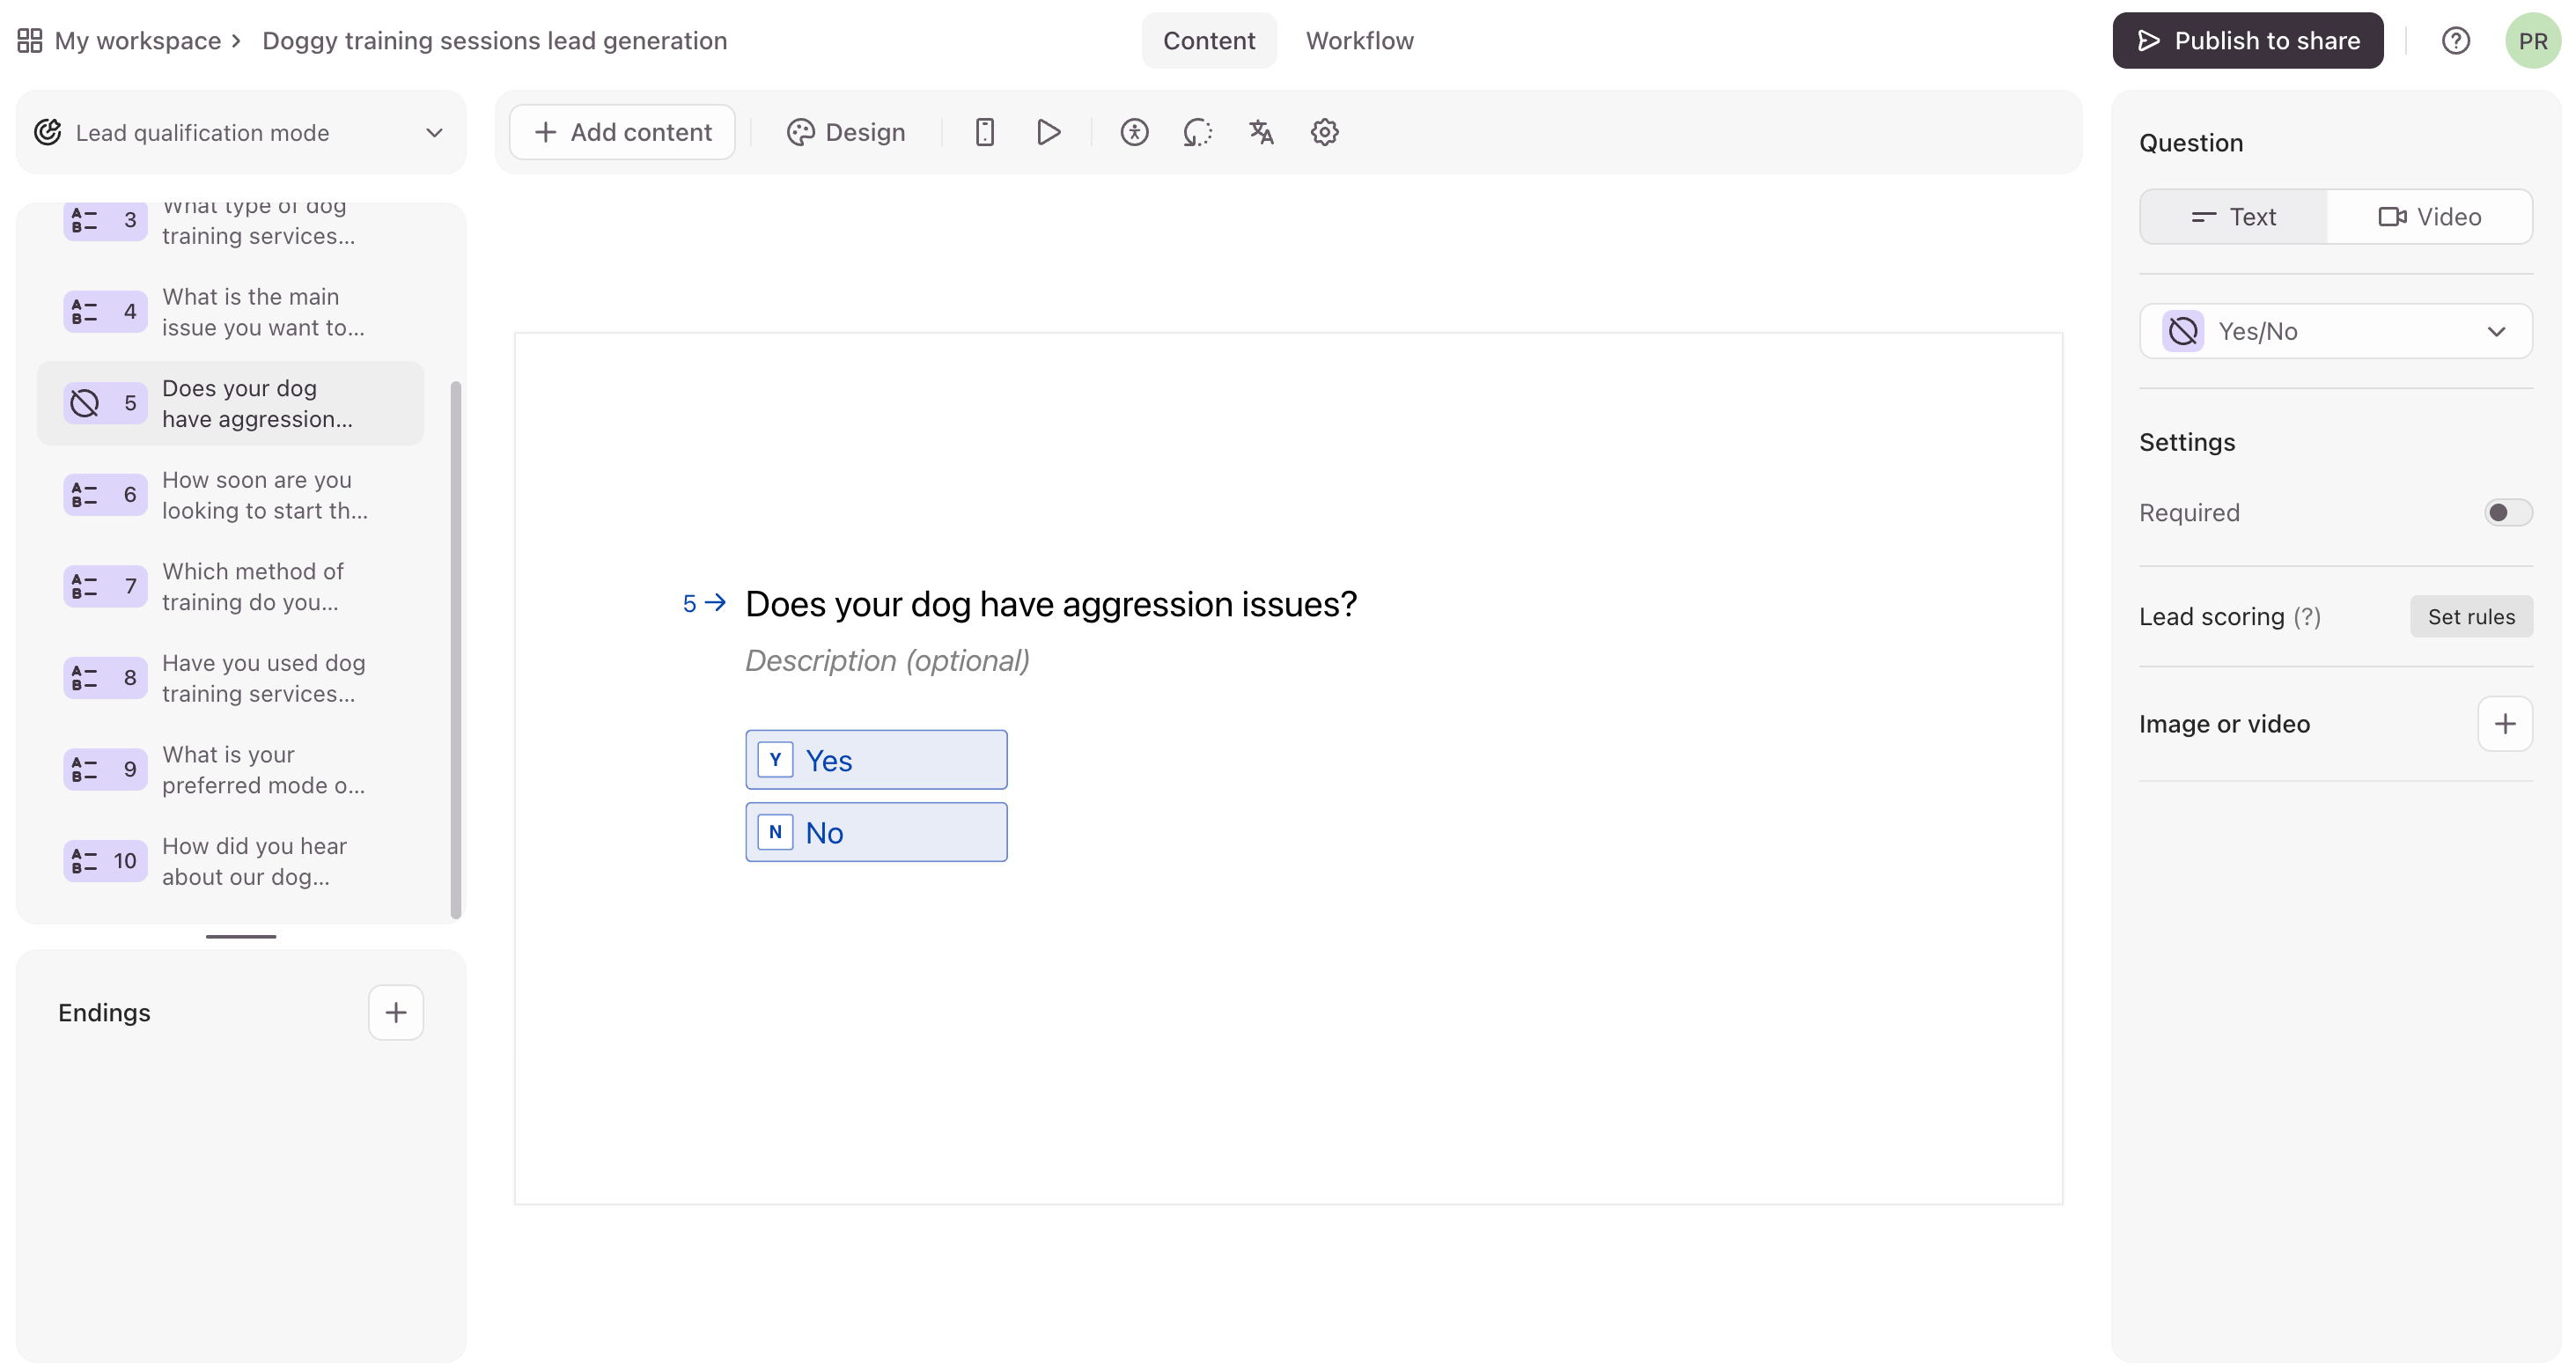Viewport: 2576px width, 1370px height.
Task: Click multiple choice icon of question 8
Action: (85, 678)
